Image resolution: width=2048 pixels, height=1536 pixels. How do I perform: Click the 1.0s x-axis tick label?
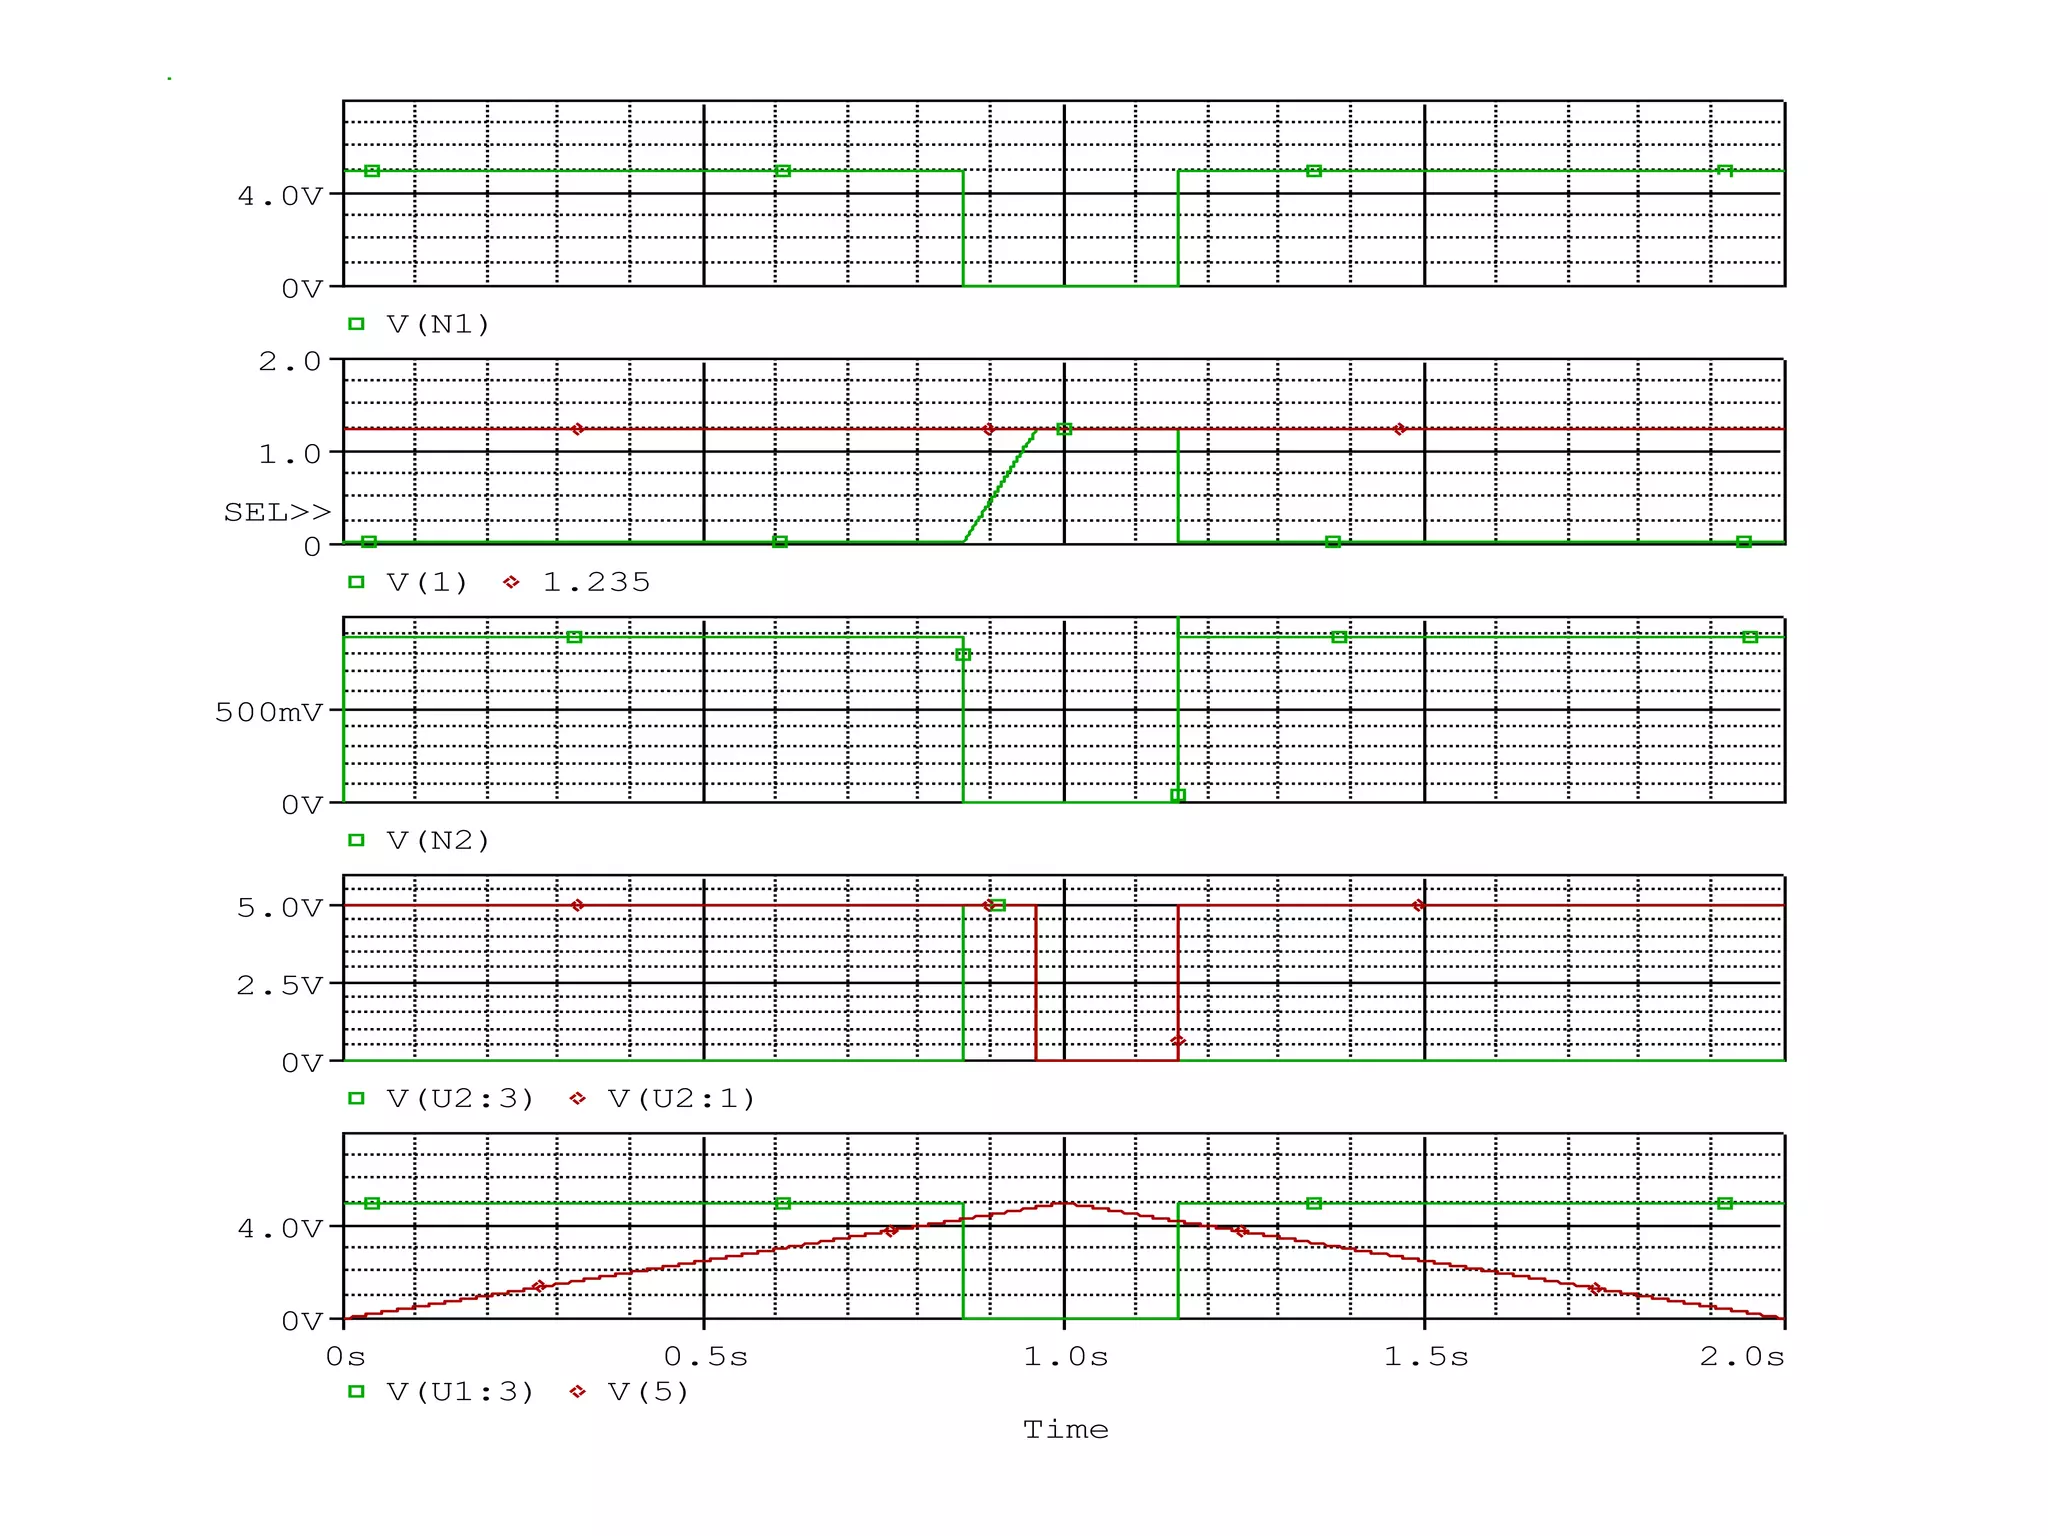[x=1065, y=1357]
